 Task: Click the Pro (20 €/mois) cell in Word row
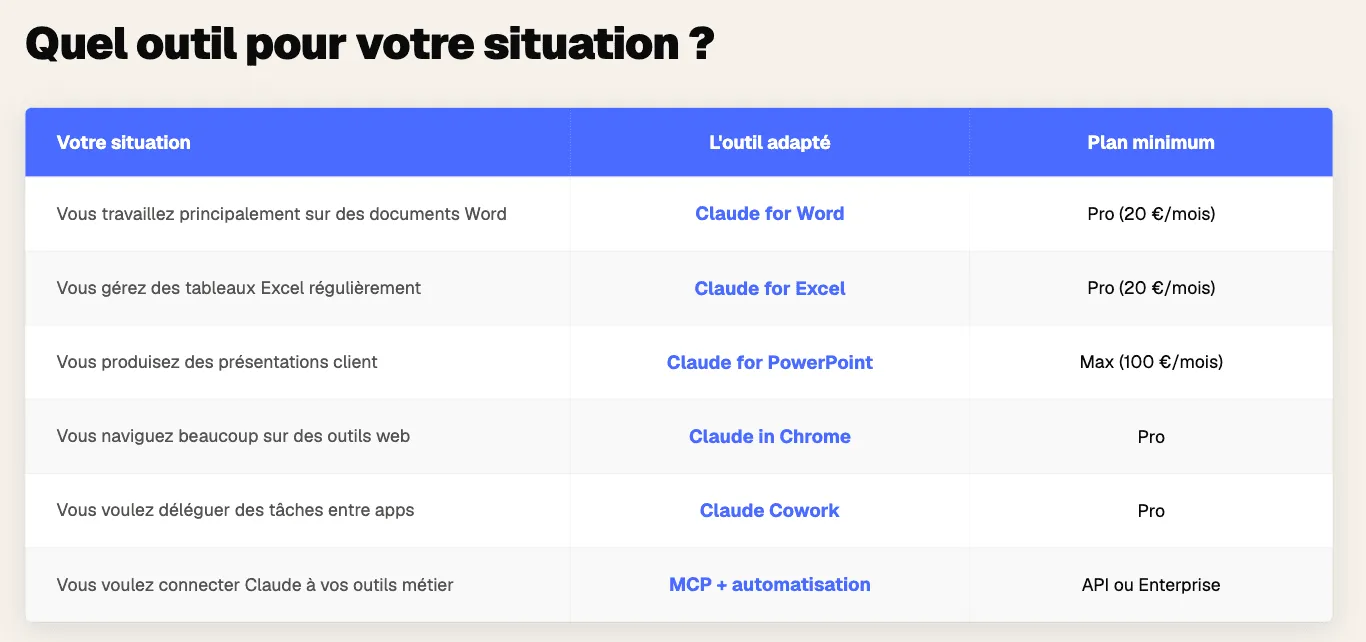[1151, 213]
